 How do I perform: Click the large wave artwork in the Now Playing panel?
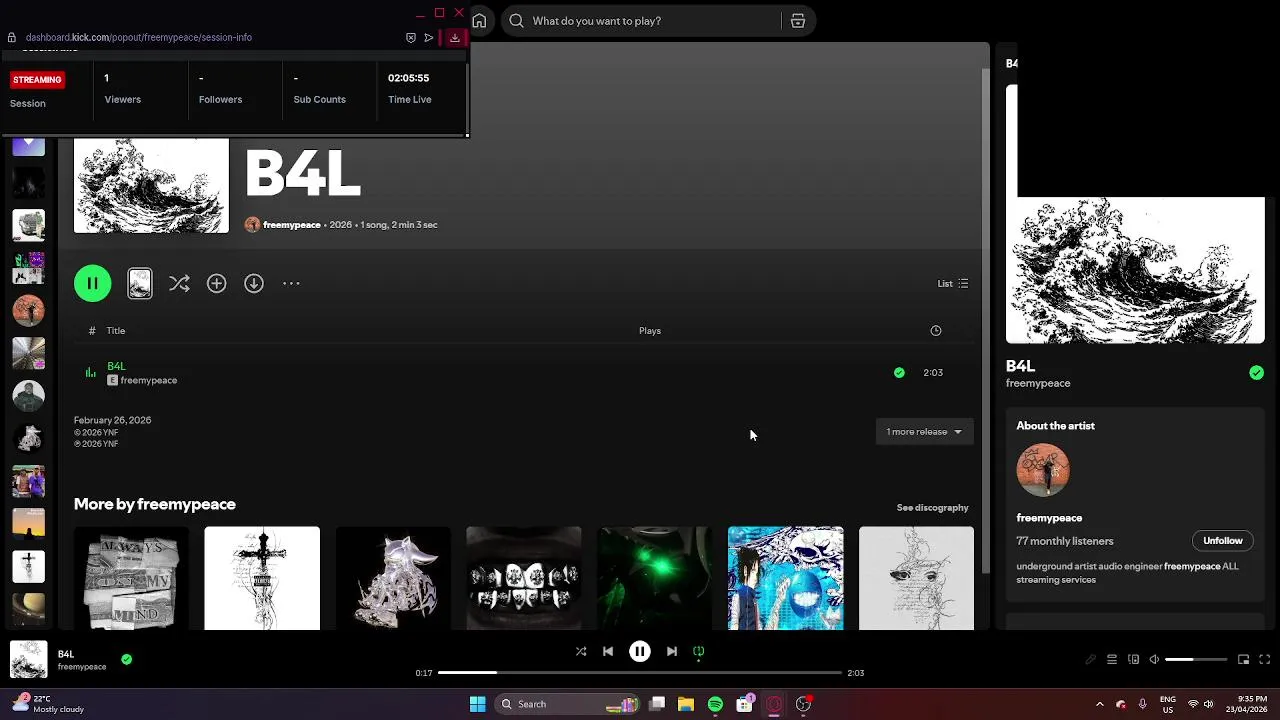tap(1135, 270)
